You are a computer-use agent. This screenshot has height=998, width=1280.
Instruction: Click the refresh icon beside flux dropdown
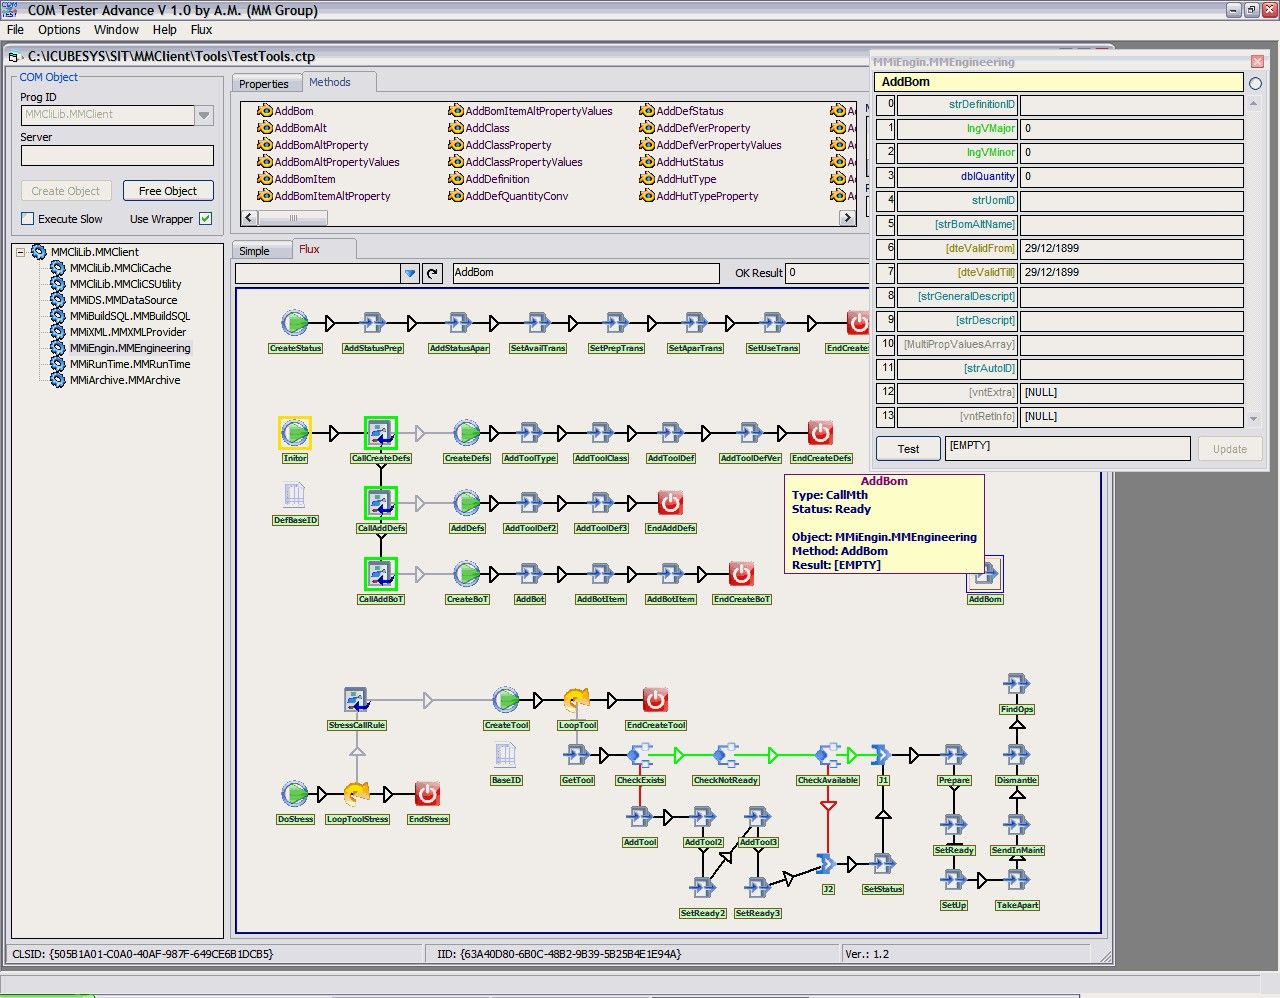pyautogui.click(x=432, y=273)
